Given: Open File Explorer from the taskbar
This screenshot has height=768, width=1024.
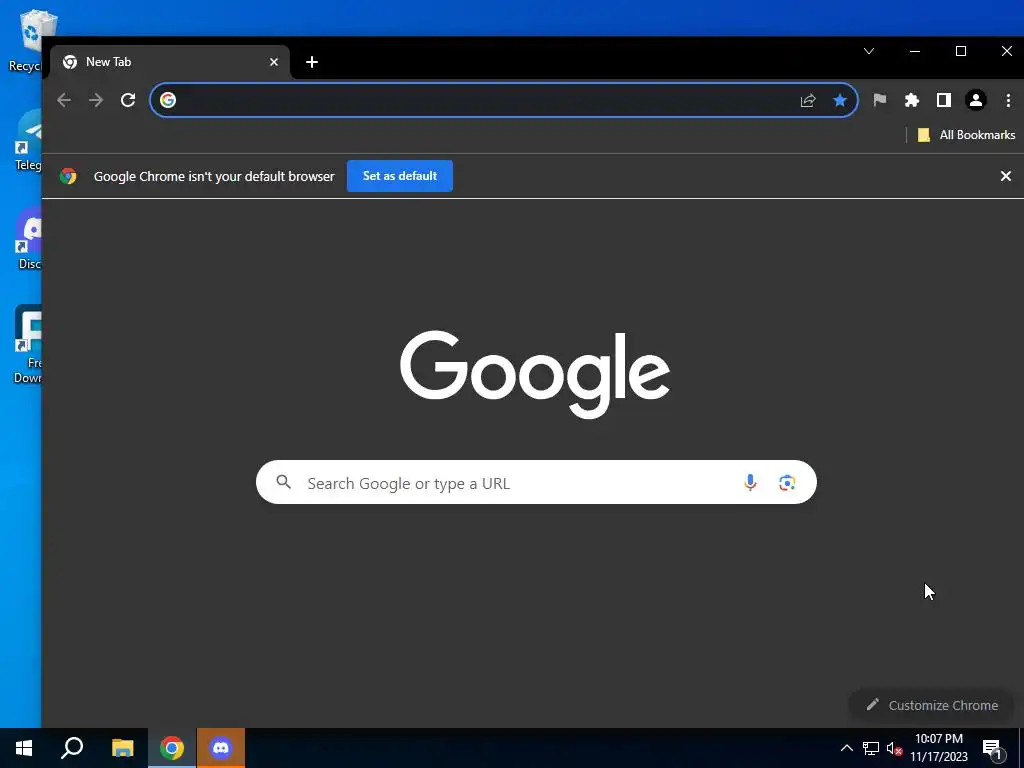Looking at the screenshot, I should point(122,748).
